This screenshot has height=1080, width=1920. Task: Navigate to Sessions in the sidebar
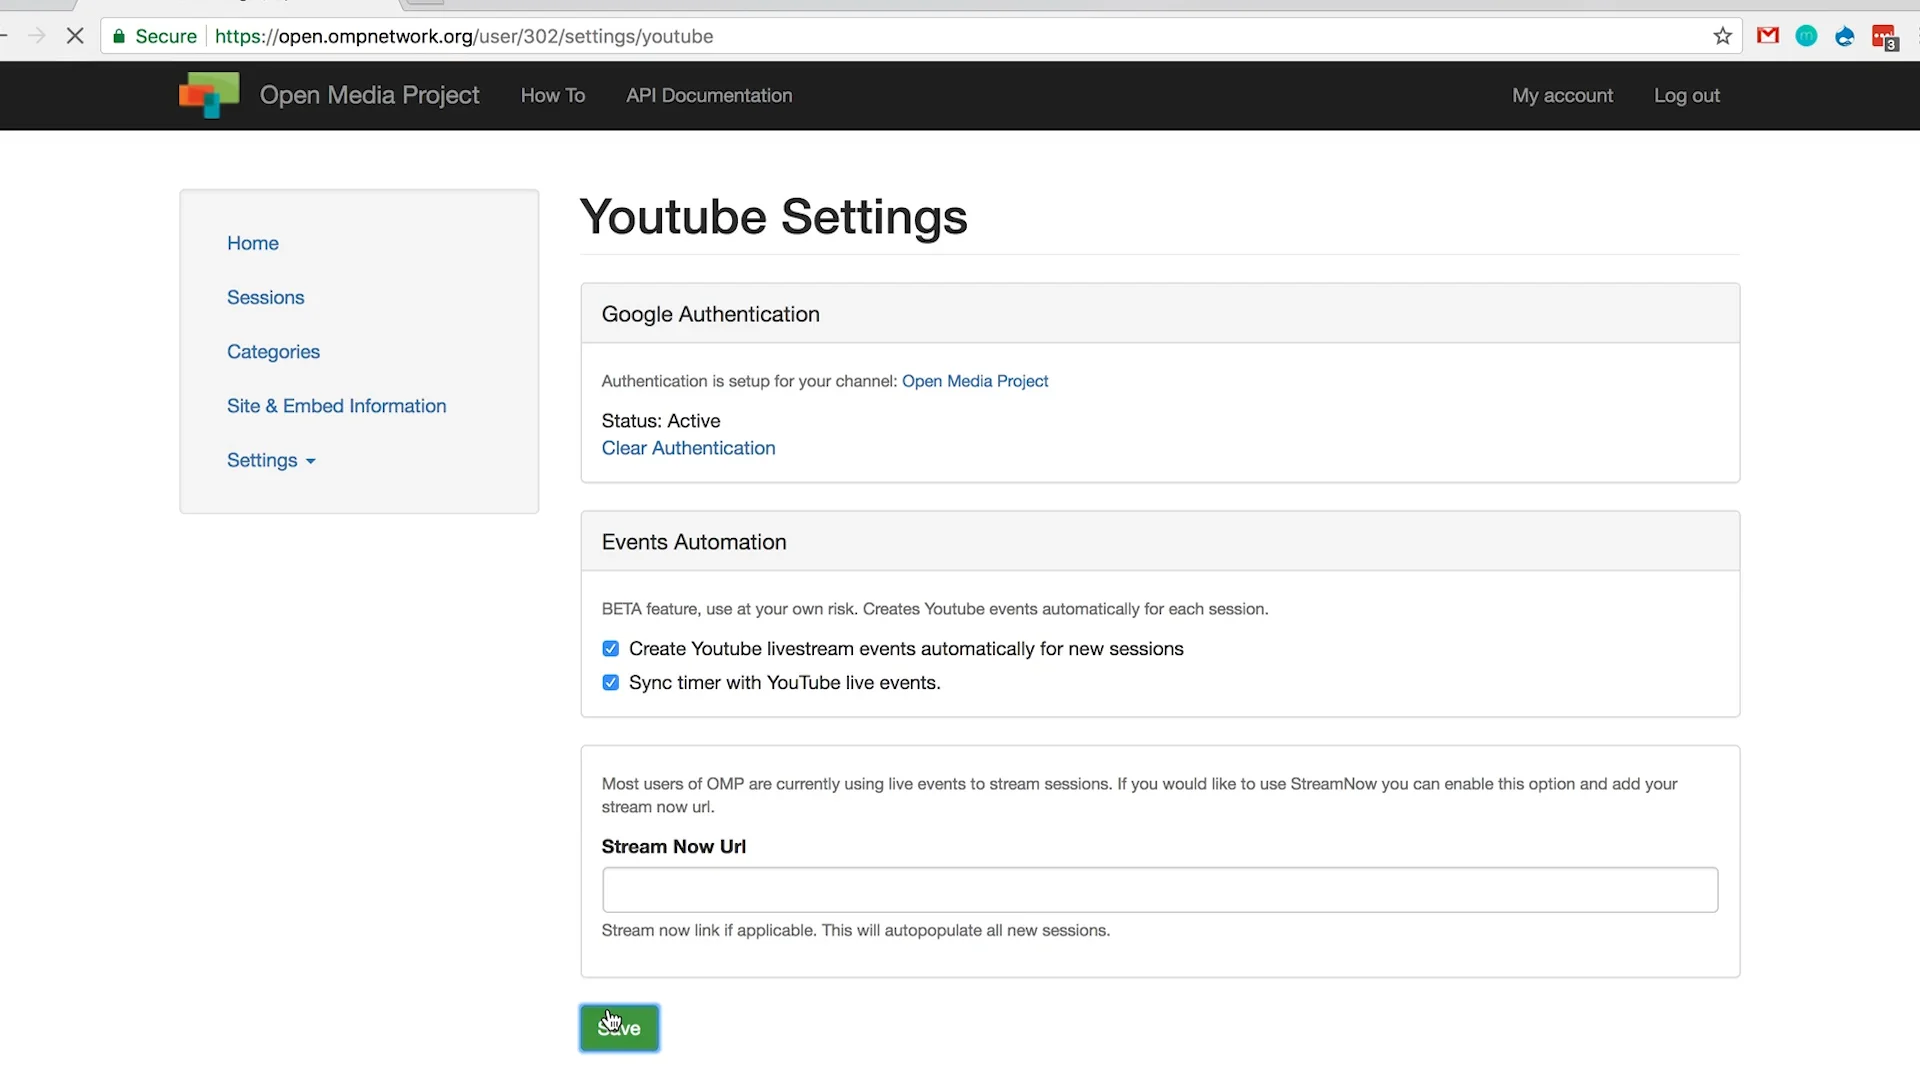tap(265, 297)
